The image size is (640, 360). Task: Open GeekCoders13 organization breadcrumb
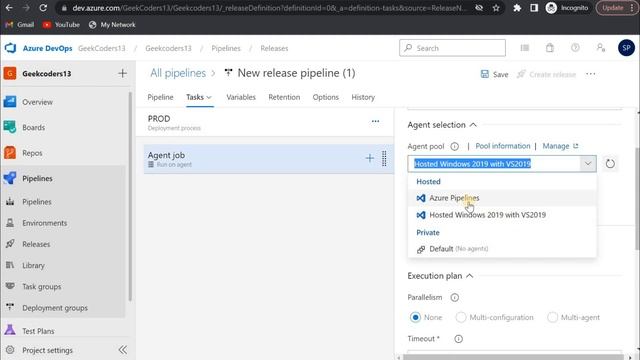102,48
